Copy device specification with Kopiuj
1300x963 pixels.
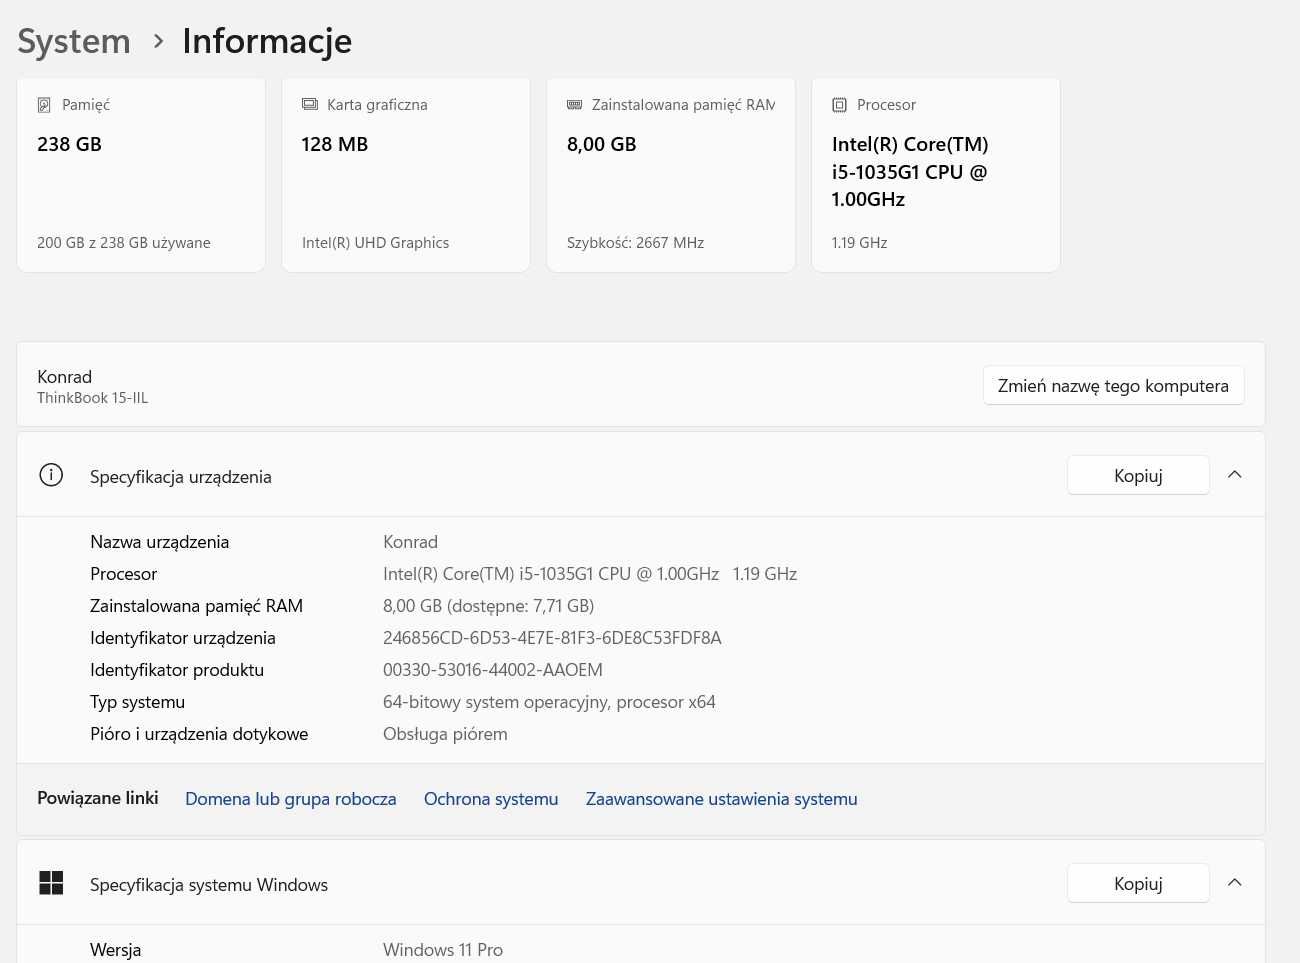click(1138, 476)
